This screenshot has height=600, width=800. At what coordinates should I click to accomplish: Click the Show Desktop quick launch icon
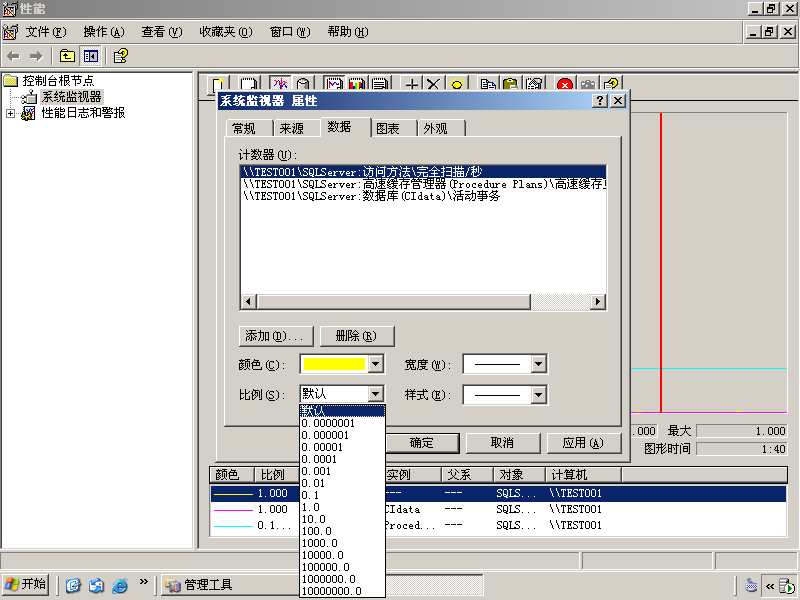tap(73, 585)
